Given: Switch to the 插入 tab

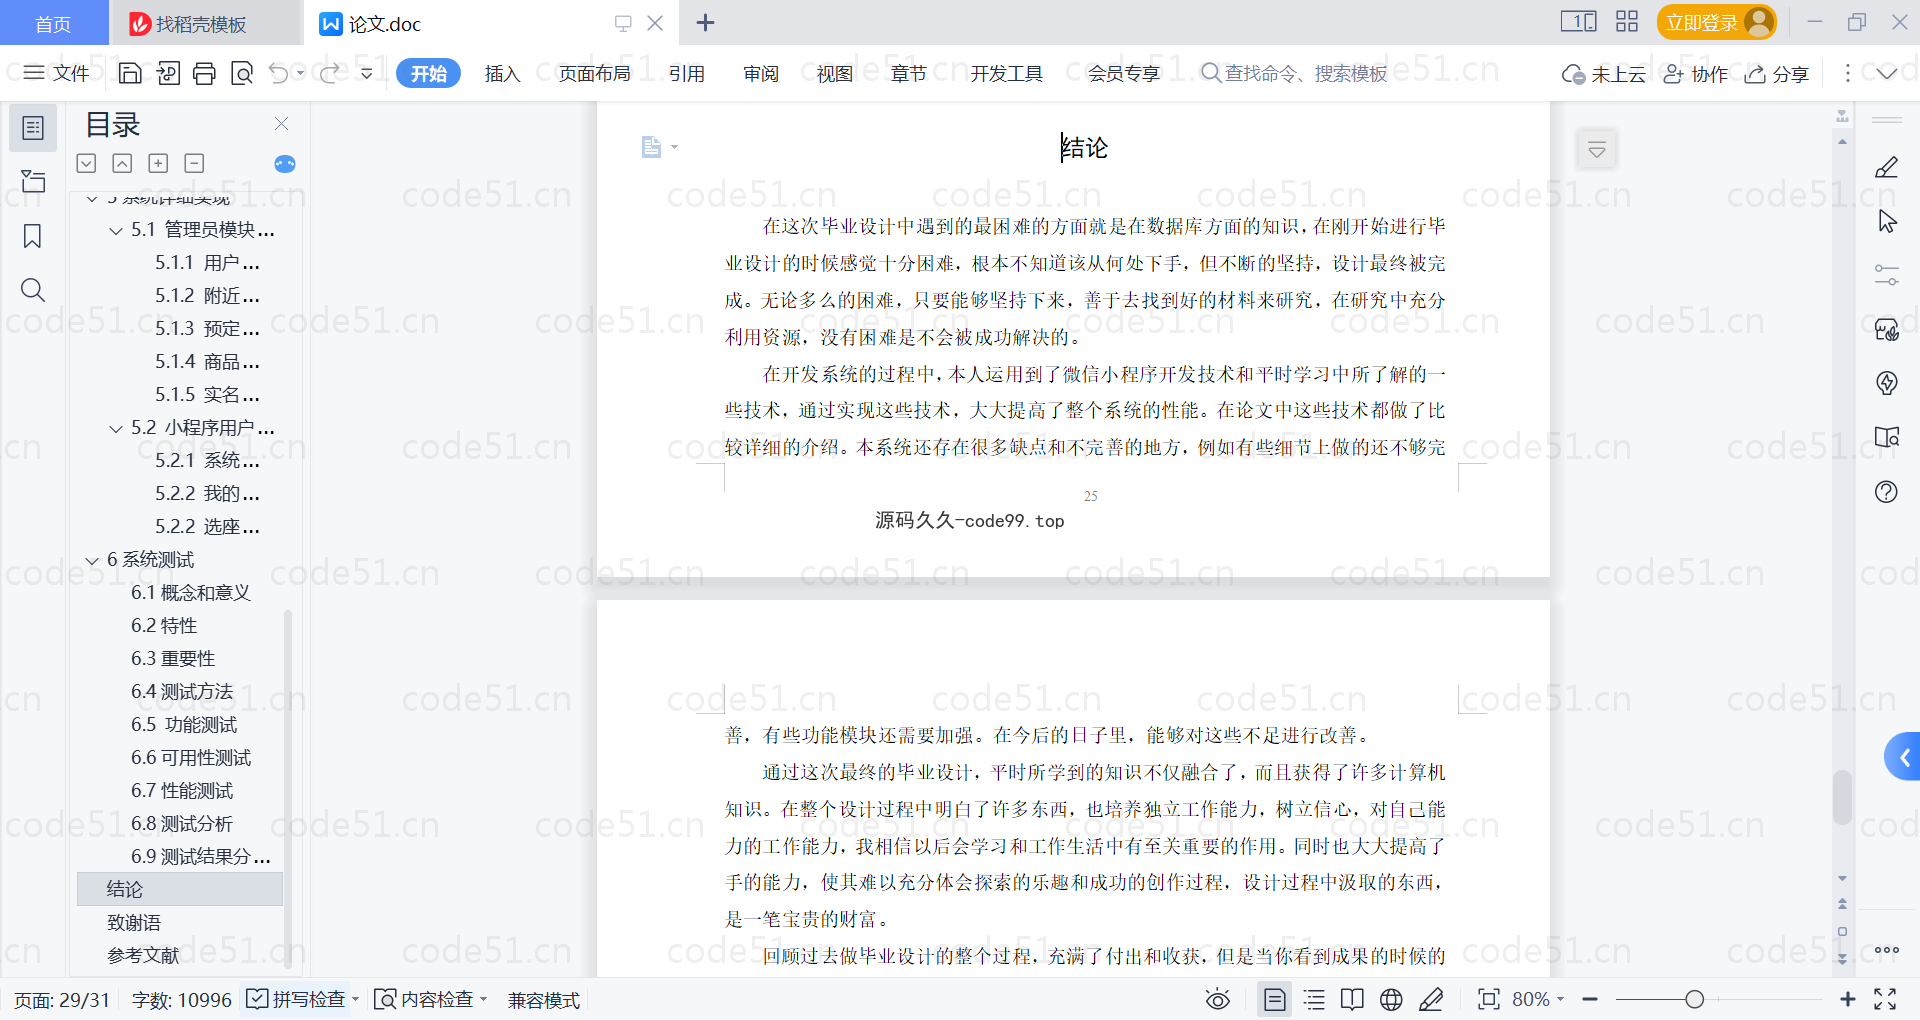Looking at the screenshot, I should [502, 73].
